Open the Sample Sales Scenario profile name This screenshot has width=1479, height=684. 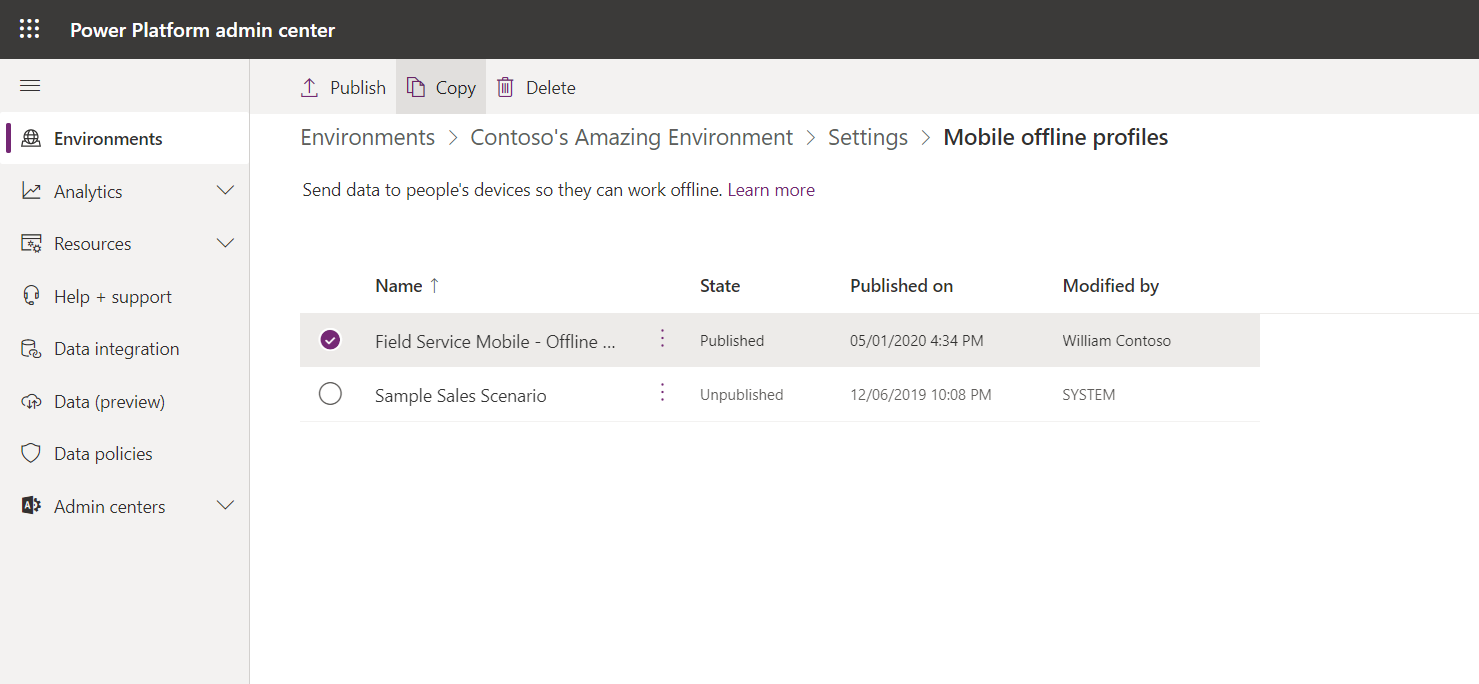pyautogui.click(x=461, y=396)
